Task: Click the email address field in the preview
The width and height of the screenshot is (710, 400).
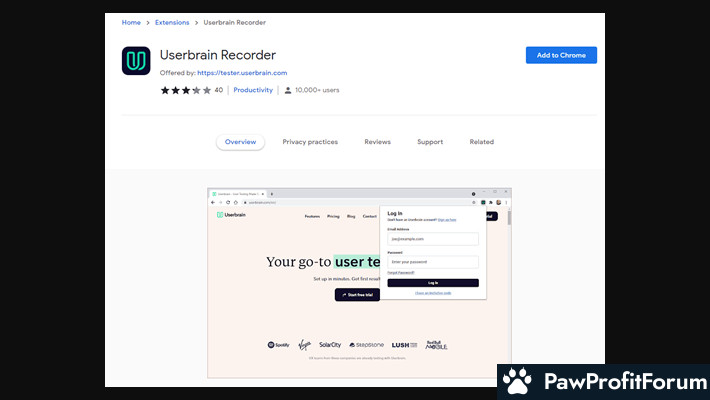Action: tap(432, 239)
